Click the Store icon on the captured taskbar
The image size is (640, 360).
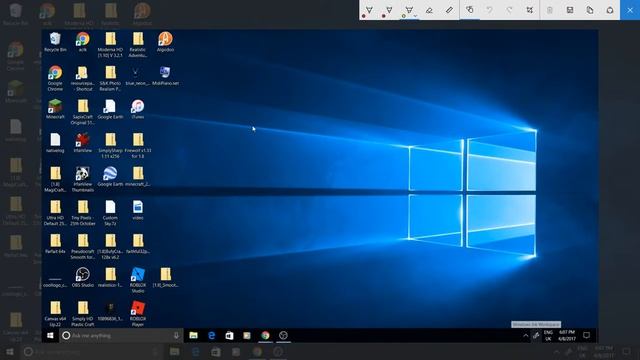229,336
